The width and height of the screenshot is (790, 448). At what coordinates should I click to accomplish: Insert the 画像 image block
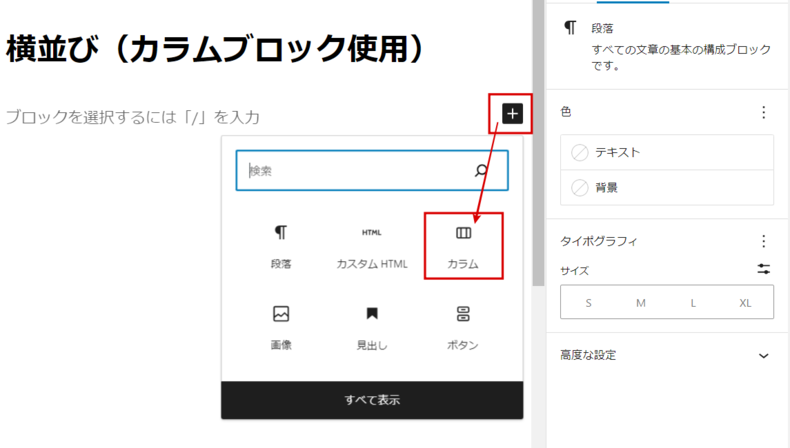[281, 328]
